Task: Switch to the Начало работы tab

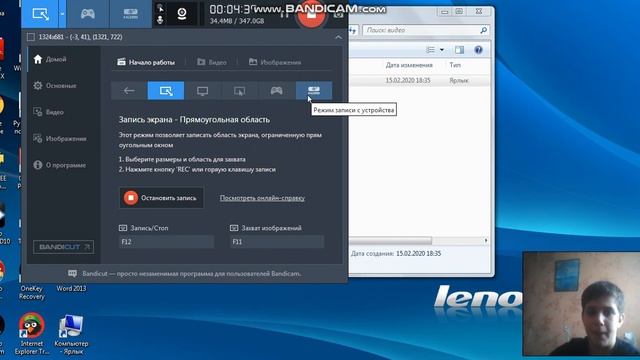Action: pyautogui.click(x=146, y=62)
